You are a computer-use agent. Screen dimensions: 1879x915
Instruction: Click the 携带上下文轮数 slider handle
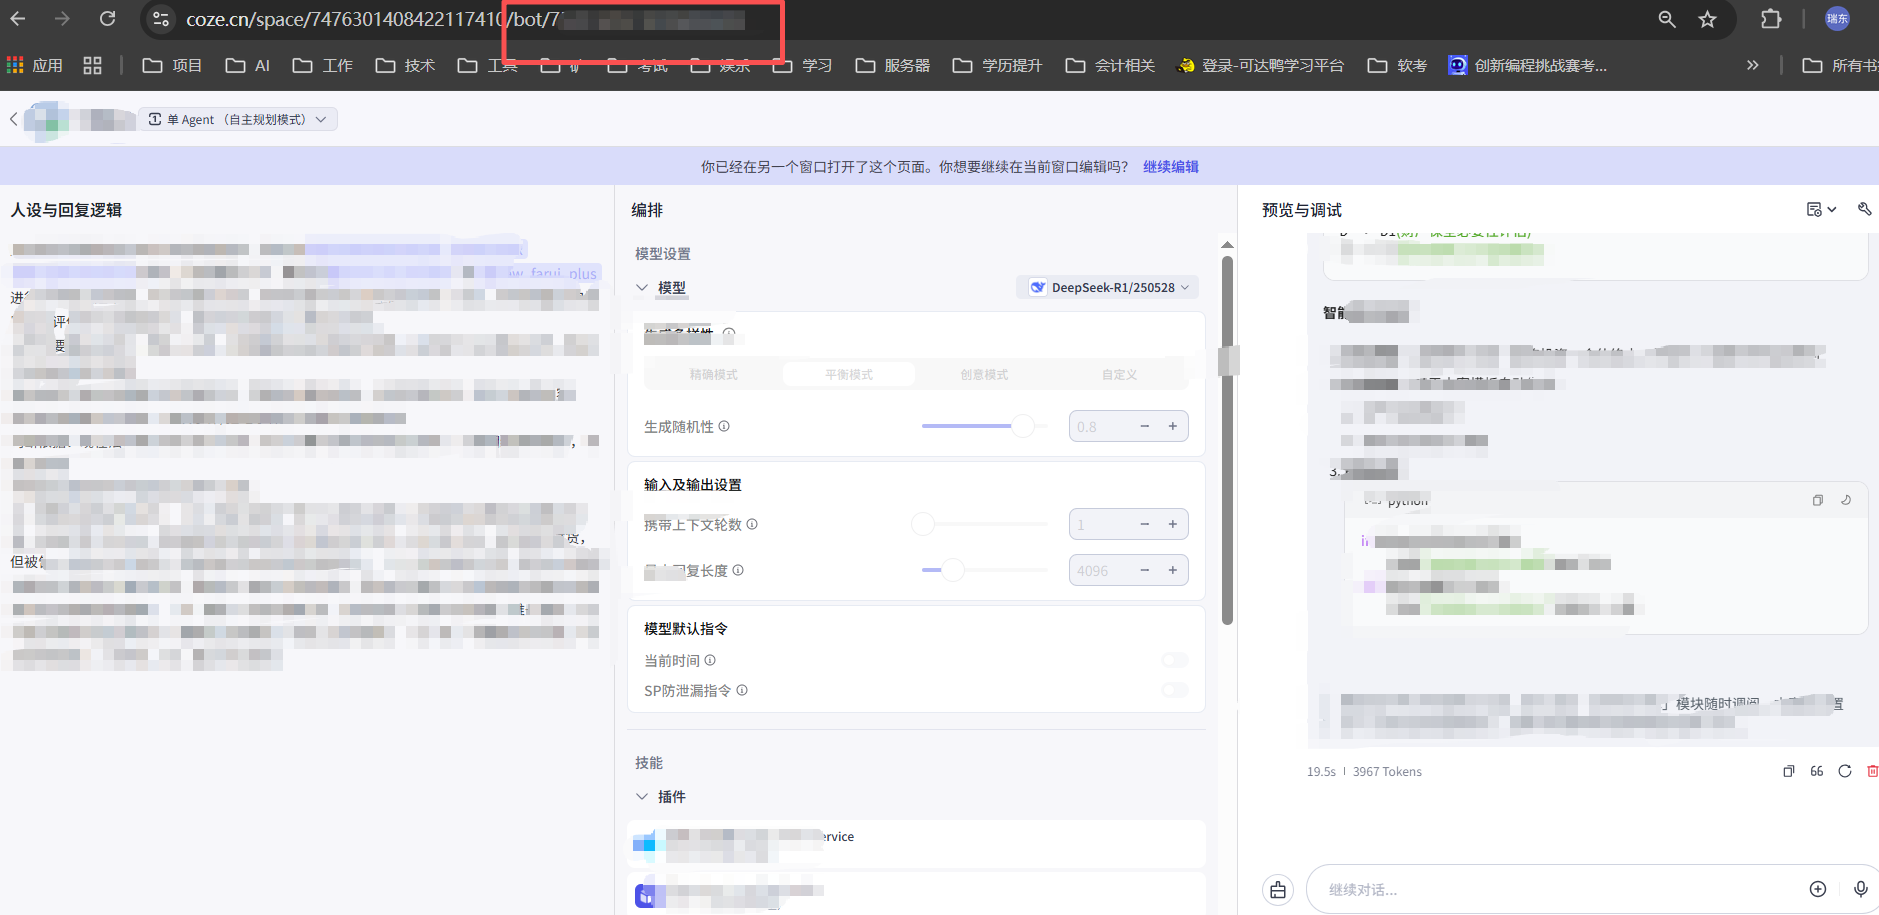pos(923,524)
